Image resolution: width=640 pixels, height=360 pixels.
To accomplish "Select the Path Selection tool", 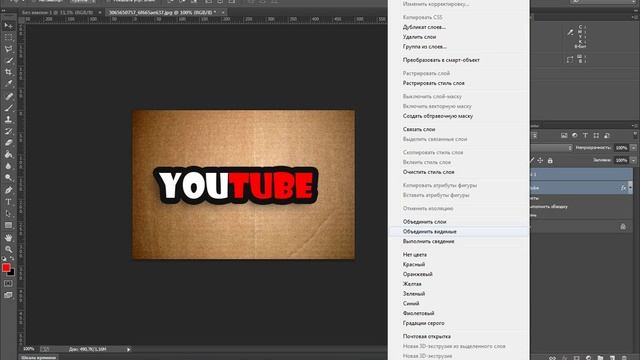I will pyautogui.click(x=8, y=213).
